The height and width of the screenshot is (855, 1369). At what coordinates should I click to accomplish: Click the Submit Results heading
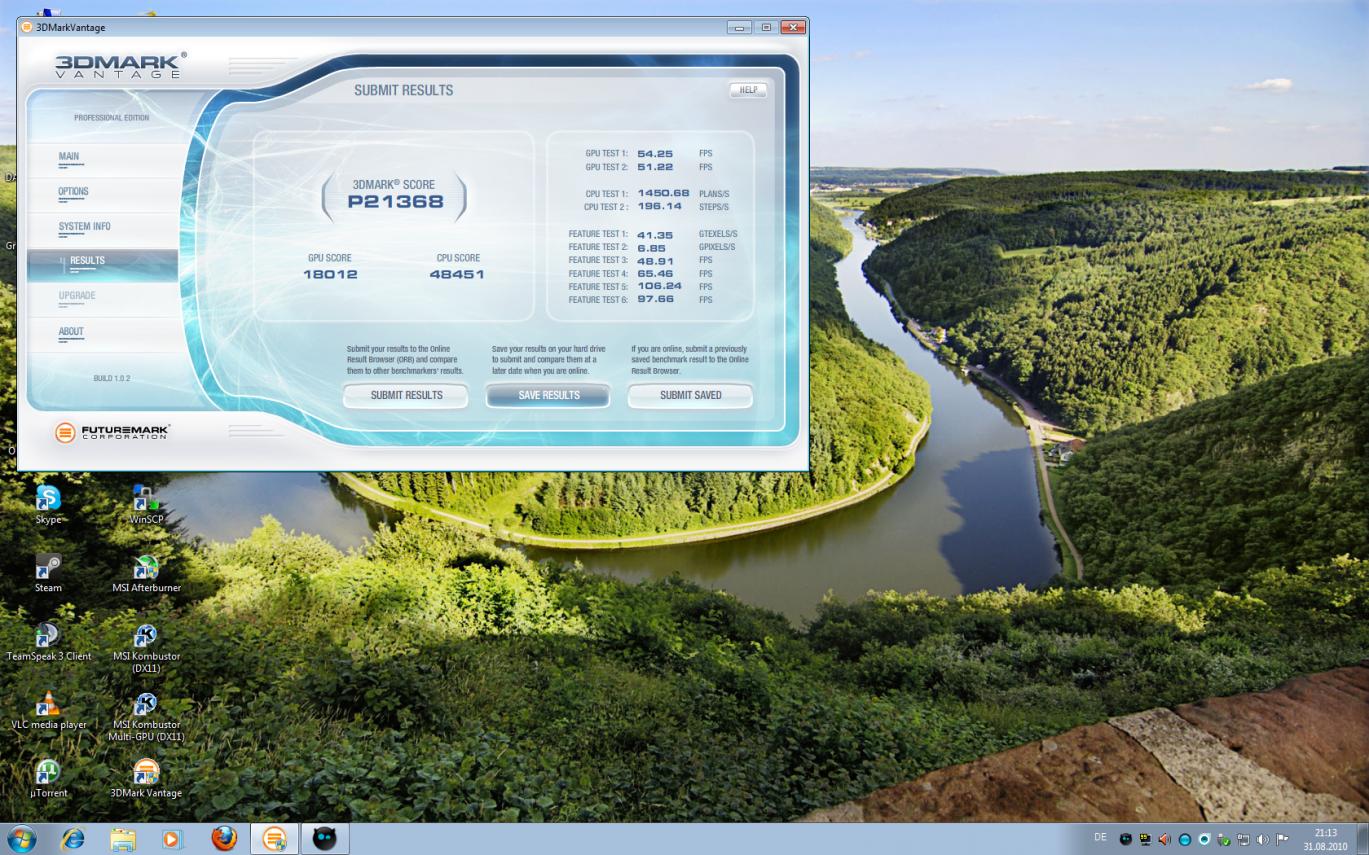pyautogui.click(x=403, y=90)
